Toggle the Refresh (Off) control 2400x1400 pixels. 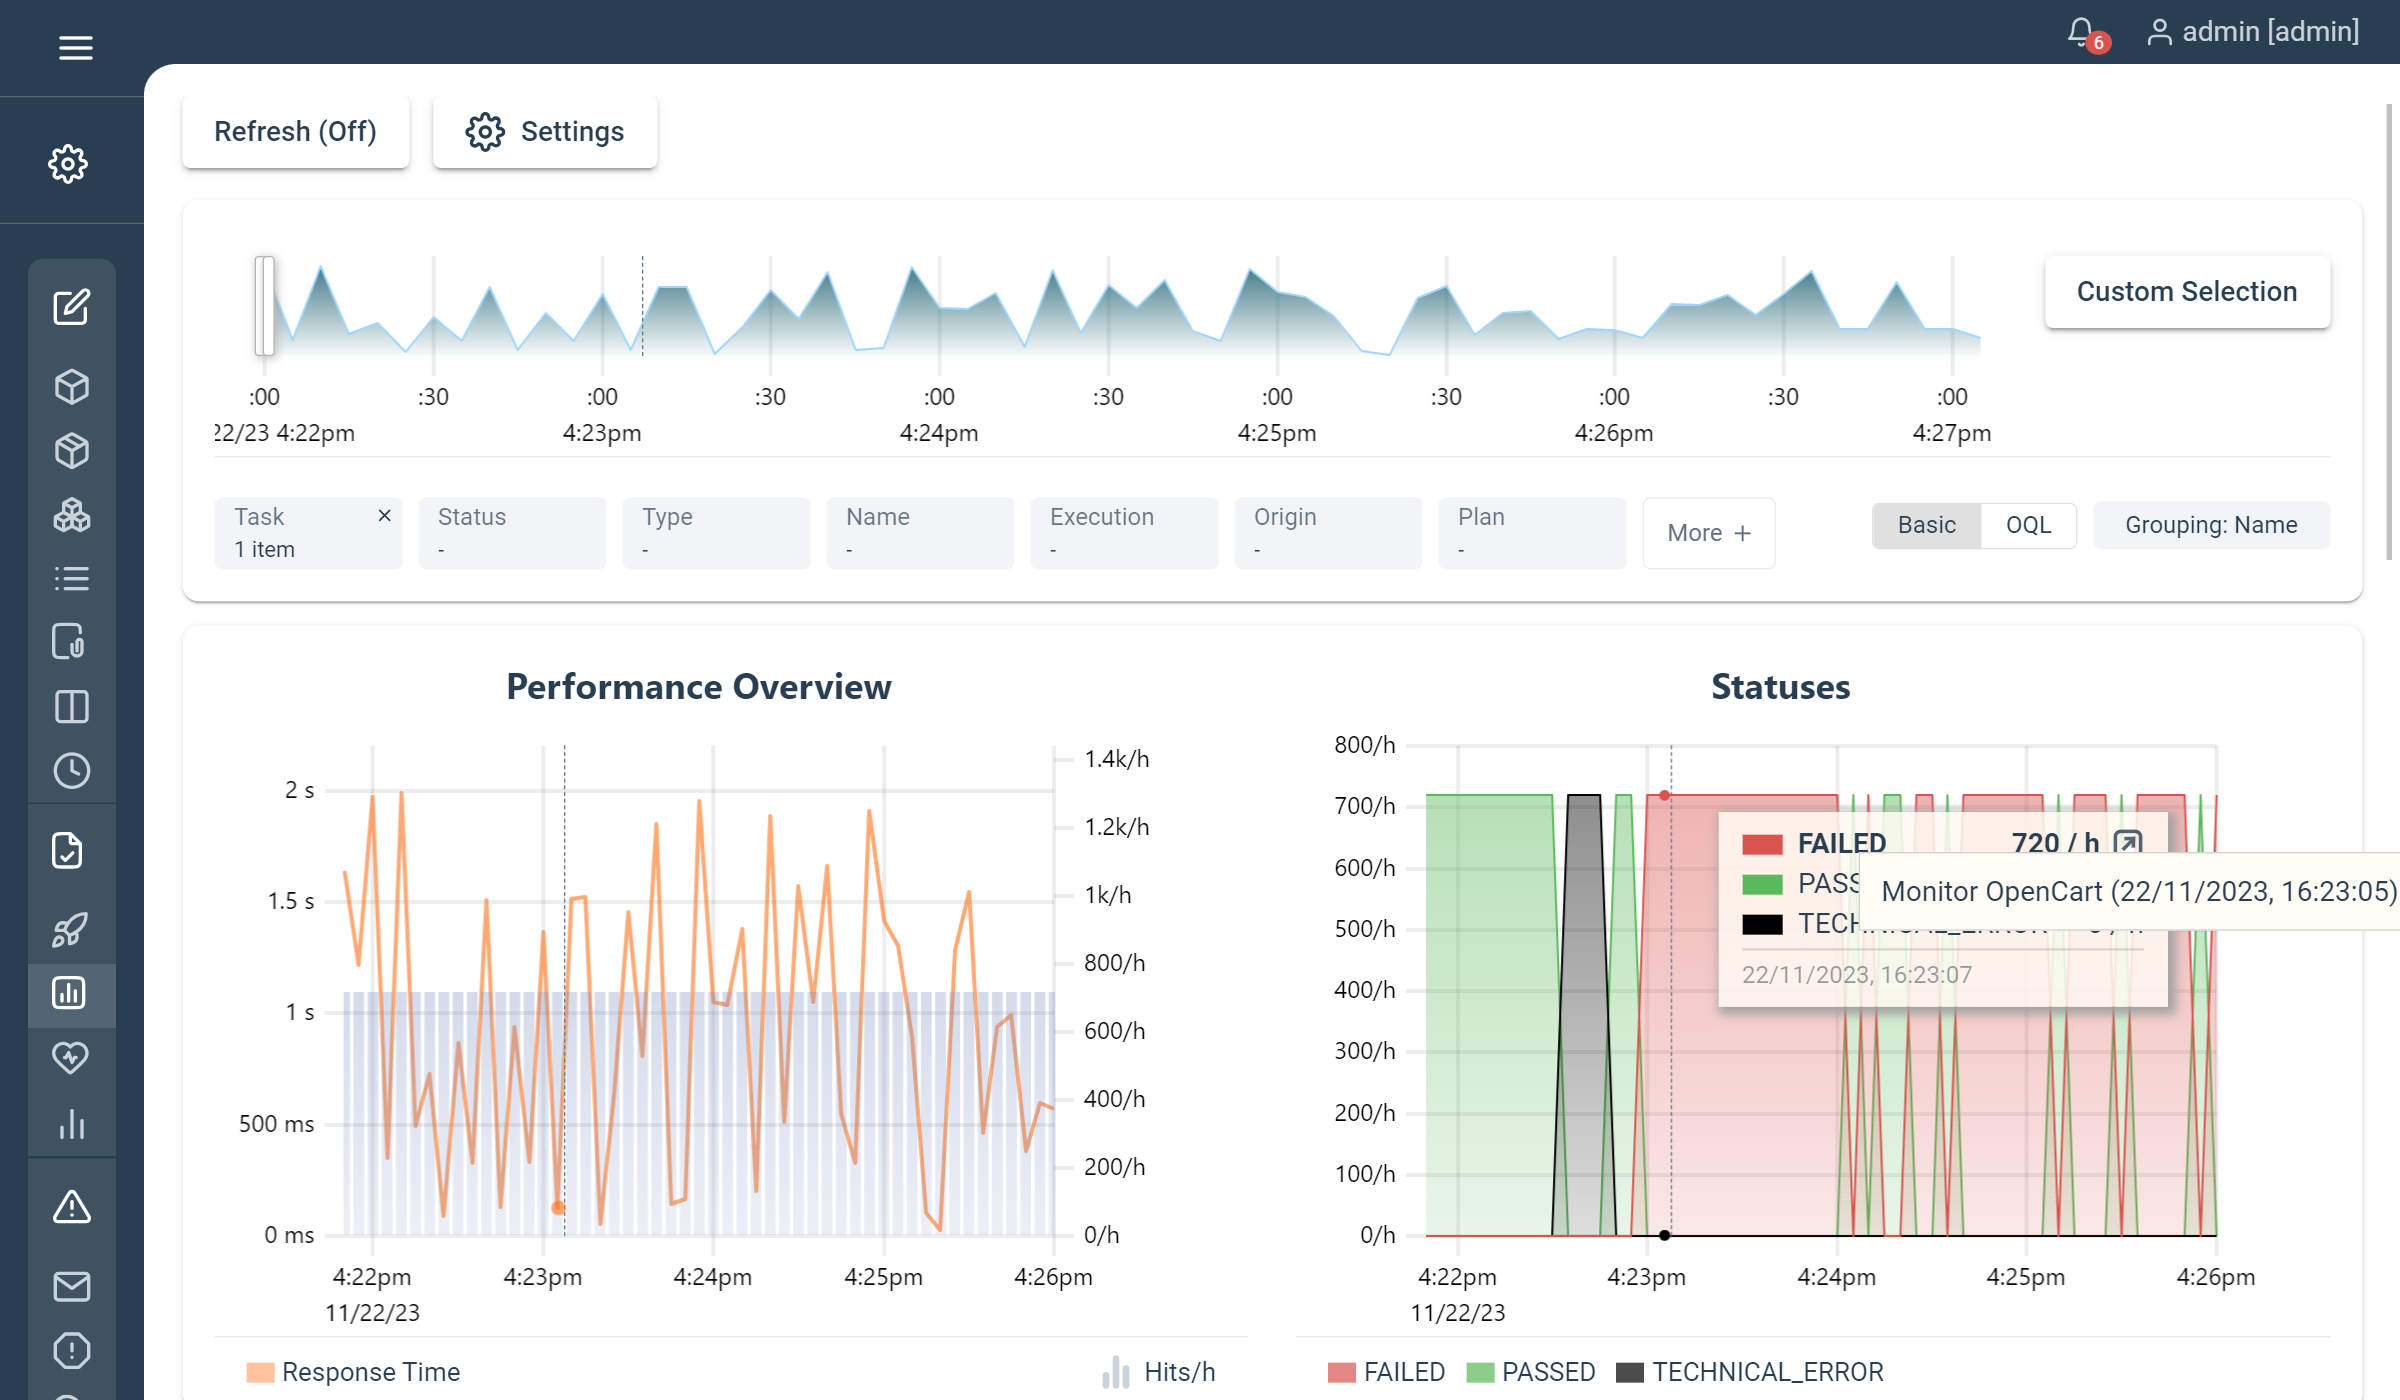click(x=295, y=130)
